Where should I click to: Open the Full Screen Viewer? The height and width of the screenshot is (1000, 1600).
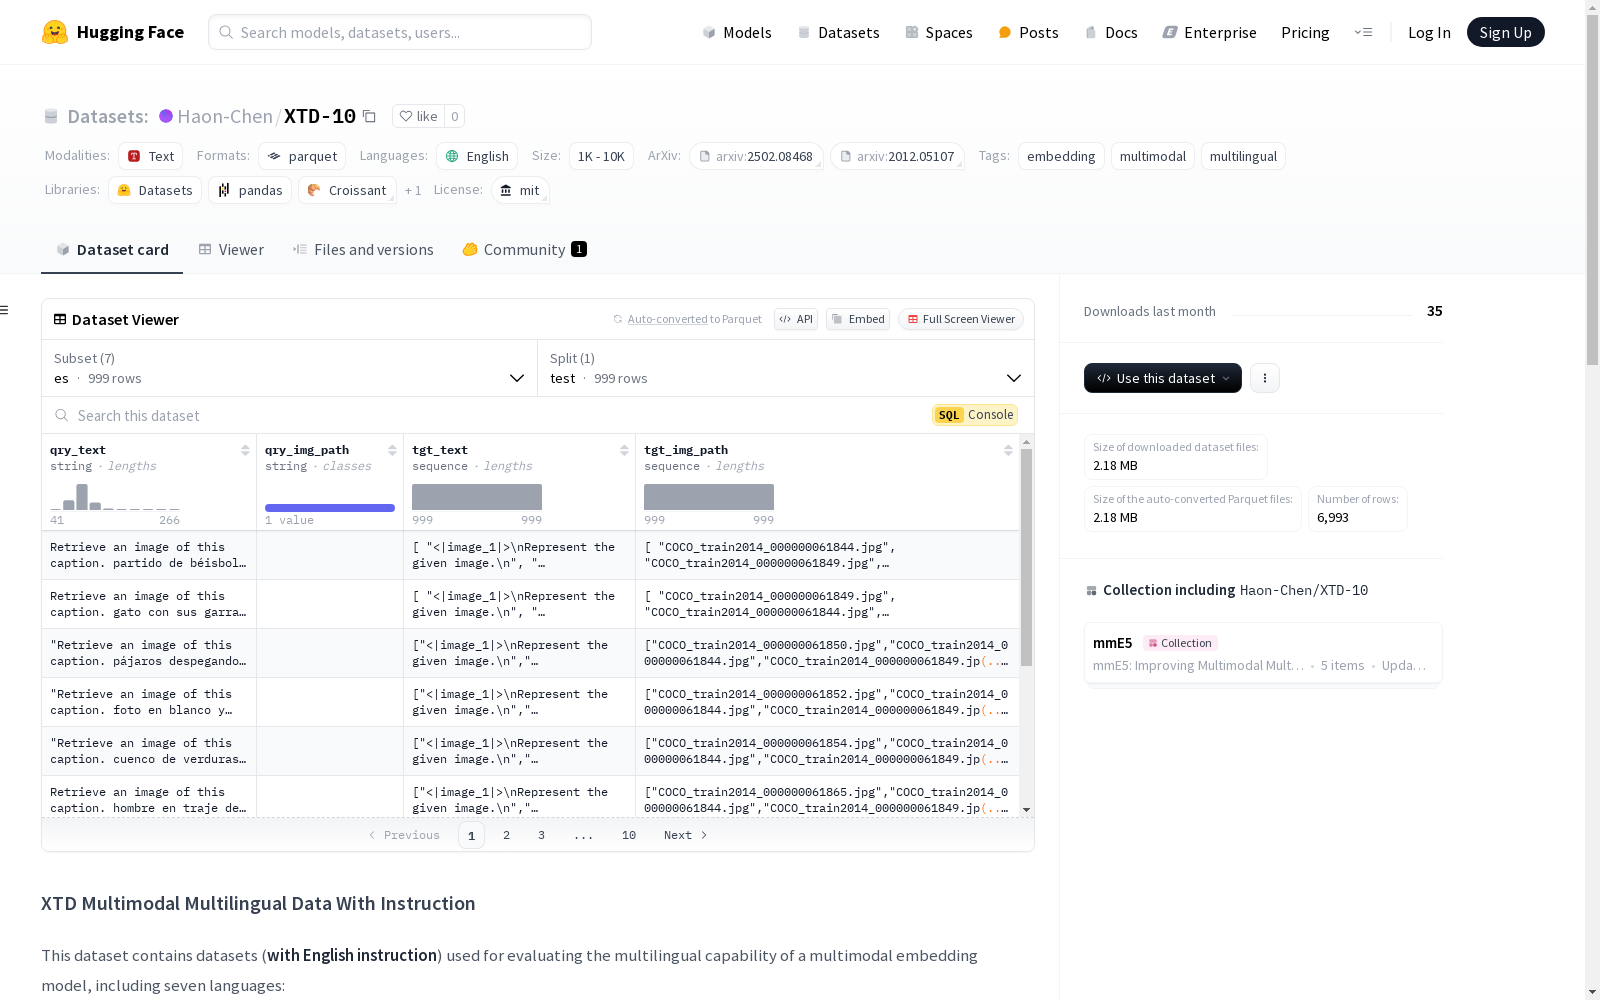click(x=961, y=319)
